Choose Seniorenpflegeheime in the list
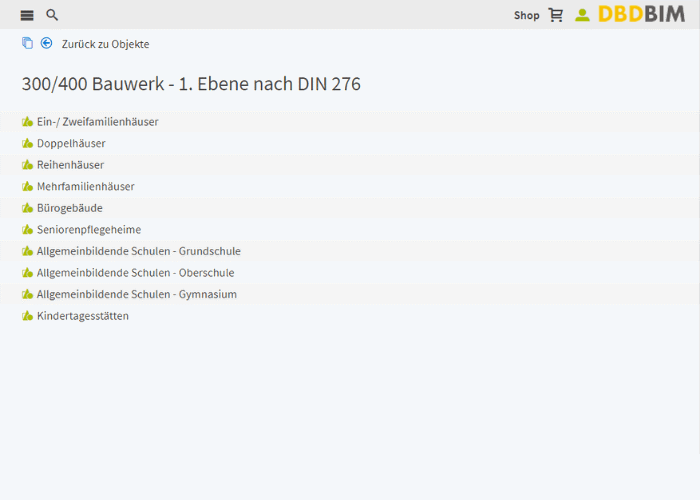The height and width of the screenshot is (500, 700). point(89,230)
